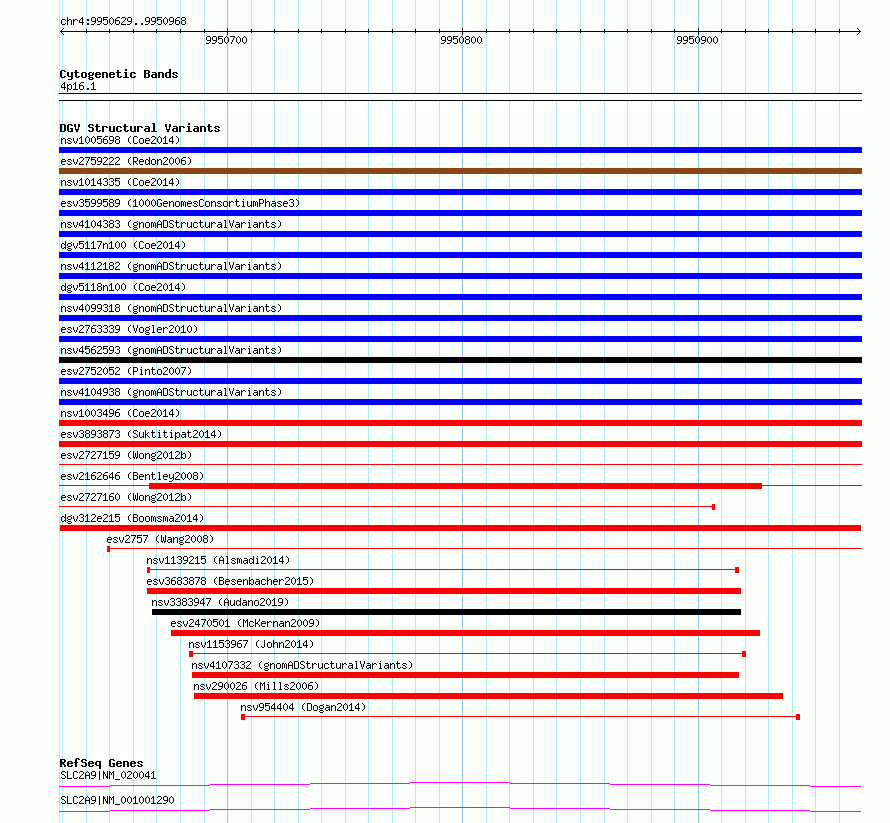
Task: Click the 9950900 ruler position label
Action: click(697, 40)
